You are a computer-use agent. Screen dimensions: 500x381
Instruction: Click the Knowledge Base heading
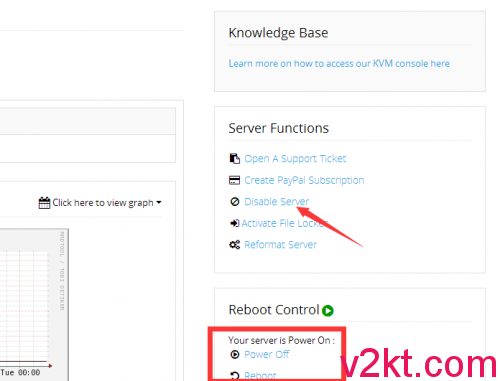tap(278, 33)
